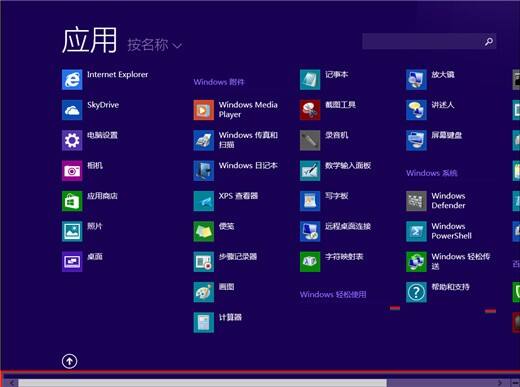Open the 相机 camera app icon
Screen dimensions: 520x387
[x=72, y=170]
